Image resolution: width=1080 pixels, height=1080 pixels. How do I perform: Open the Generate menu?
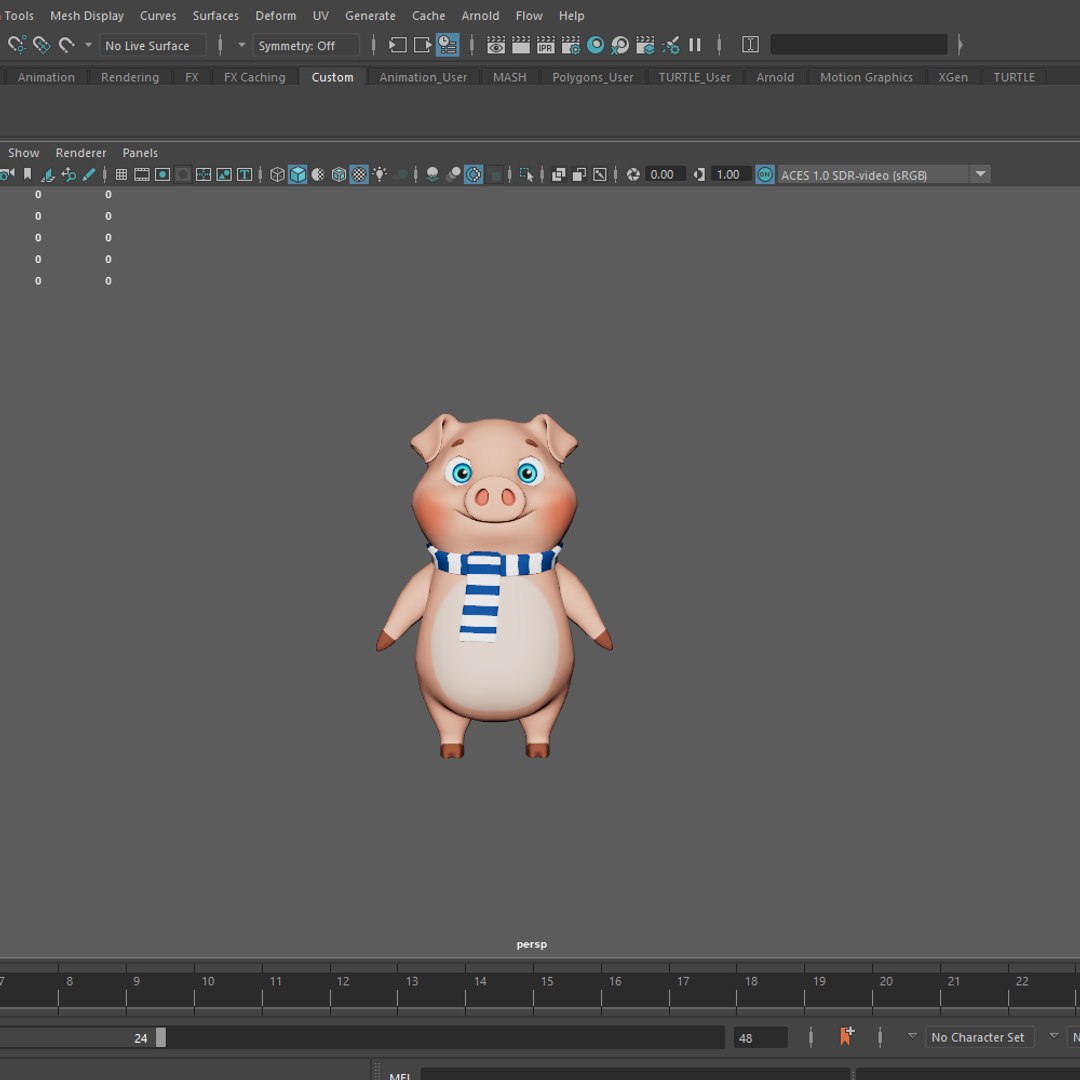coord(370,15)
